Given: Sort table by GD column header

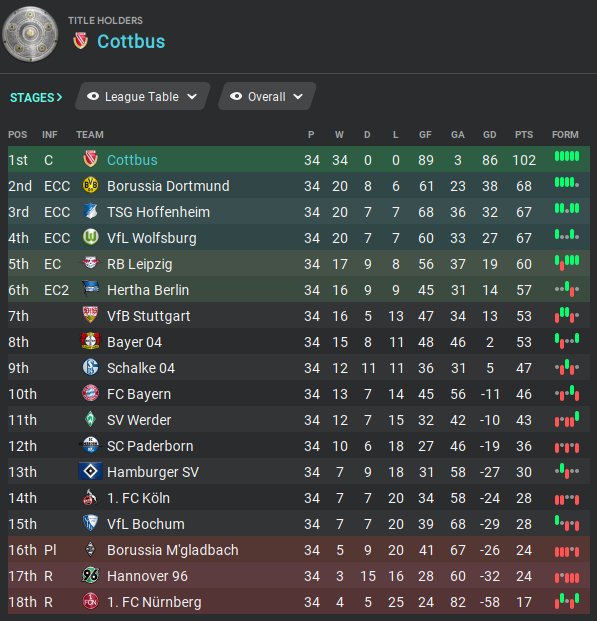Looking at the screenshot, I should pos(489,135).
